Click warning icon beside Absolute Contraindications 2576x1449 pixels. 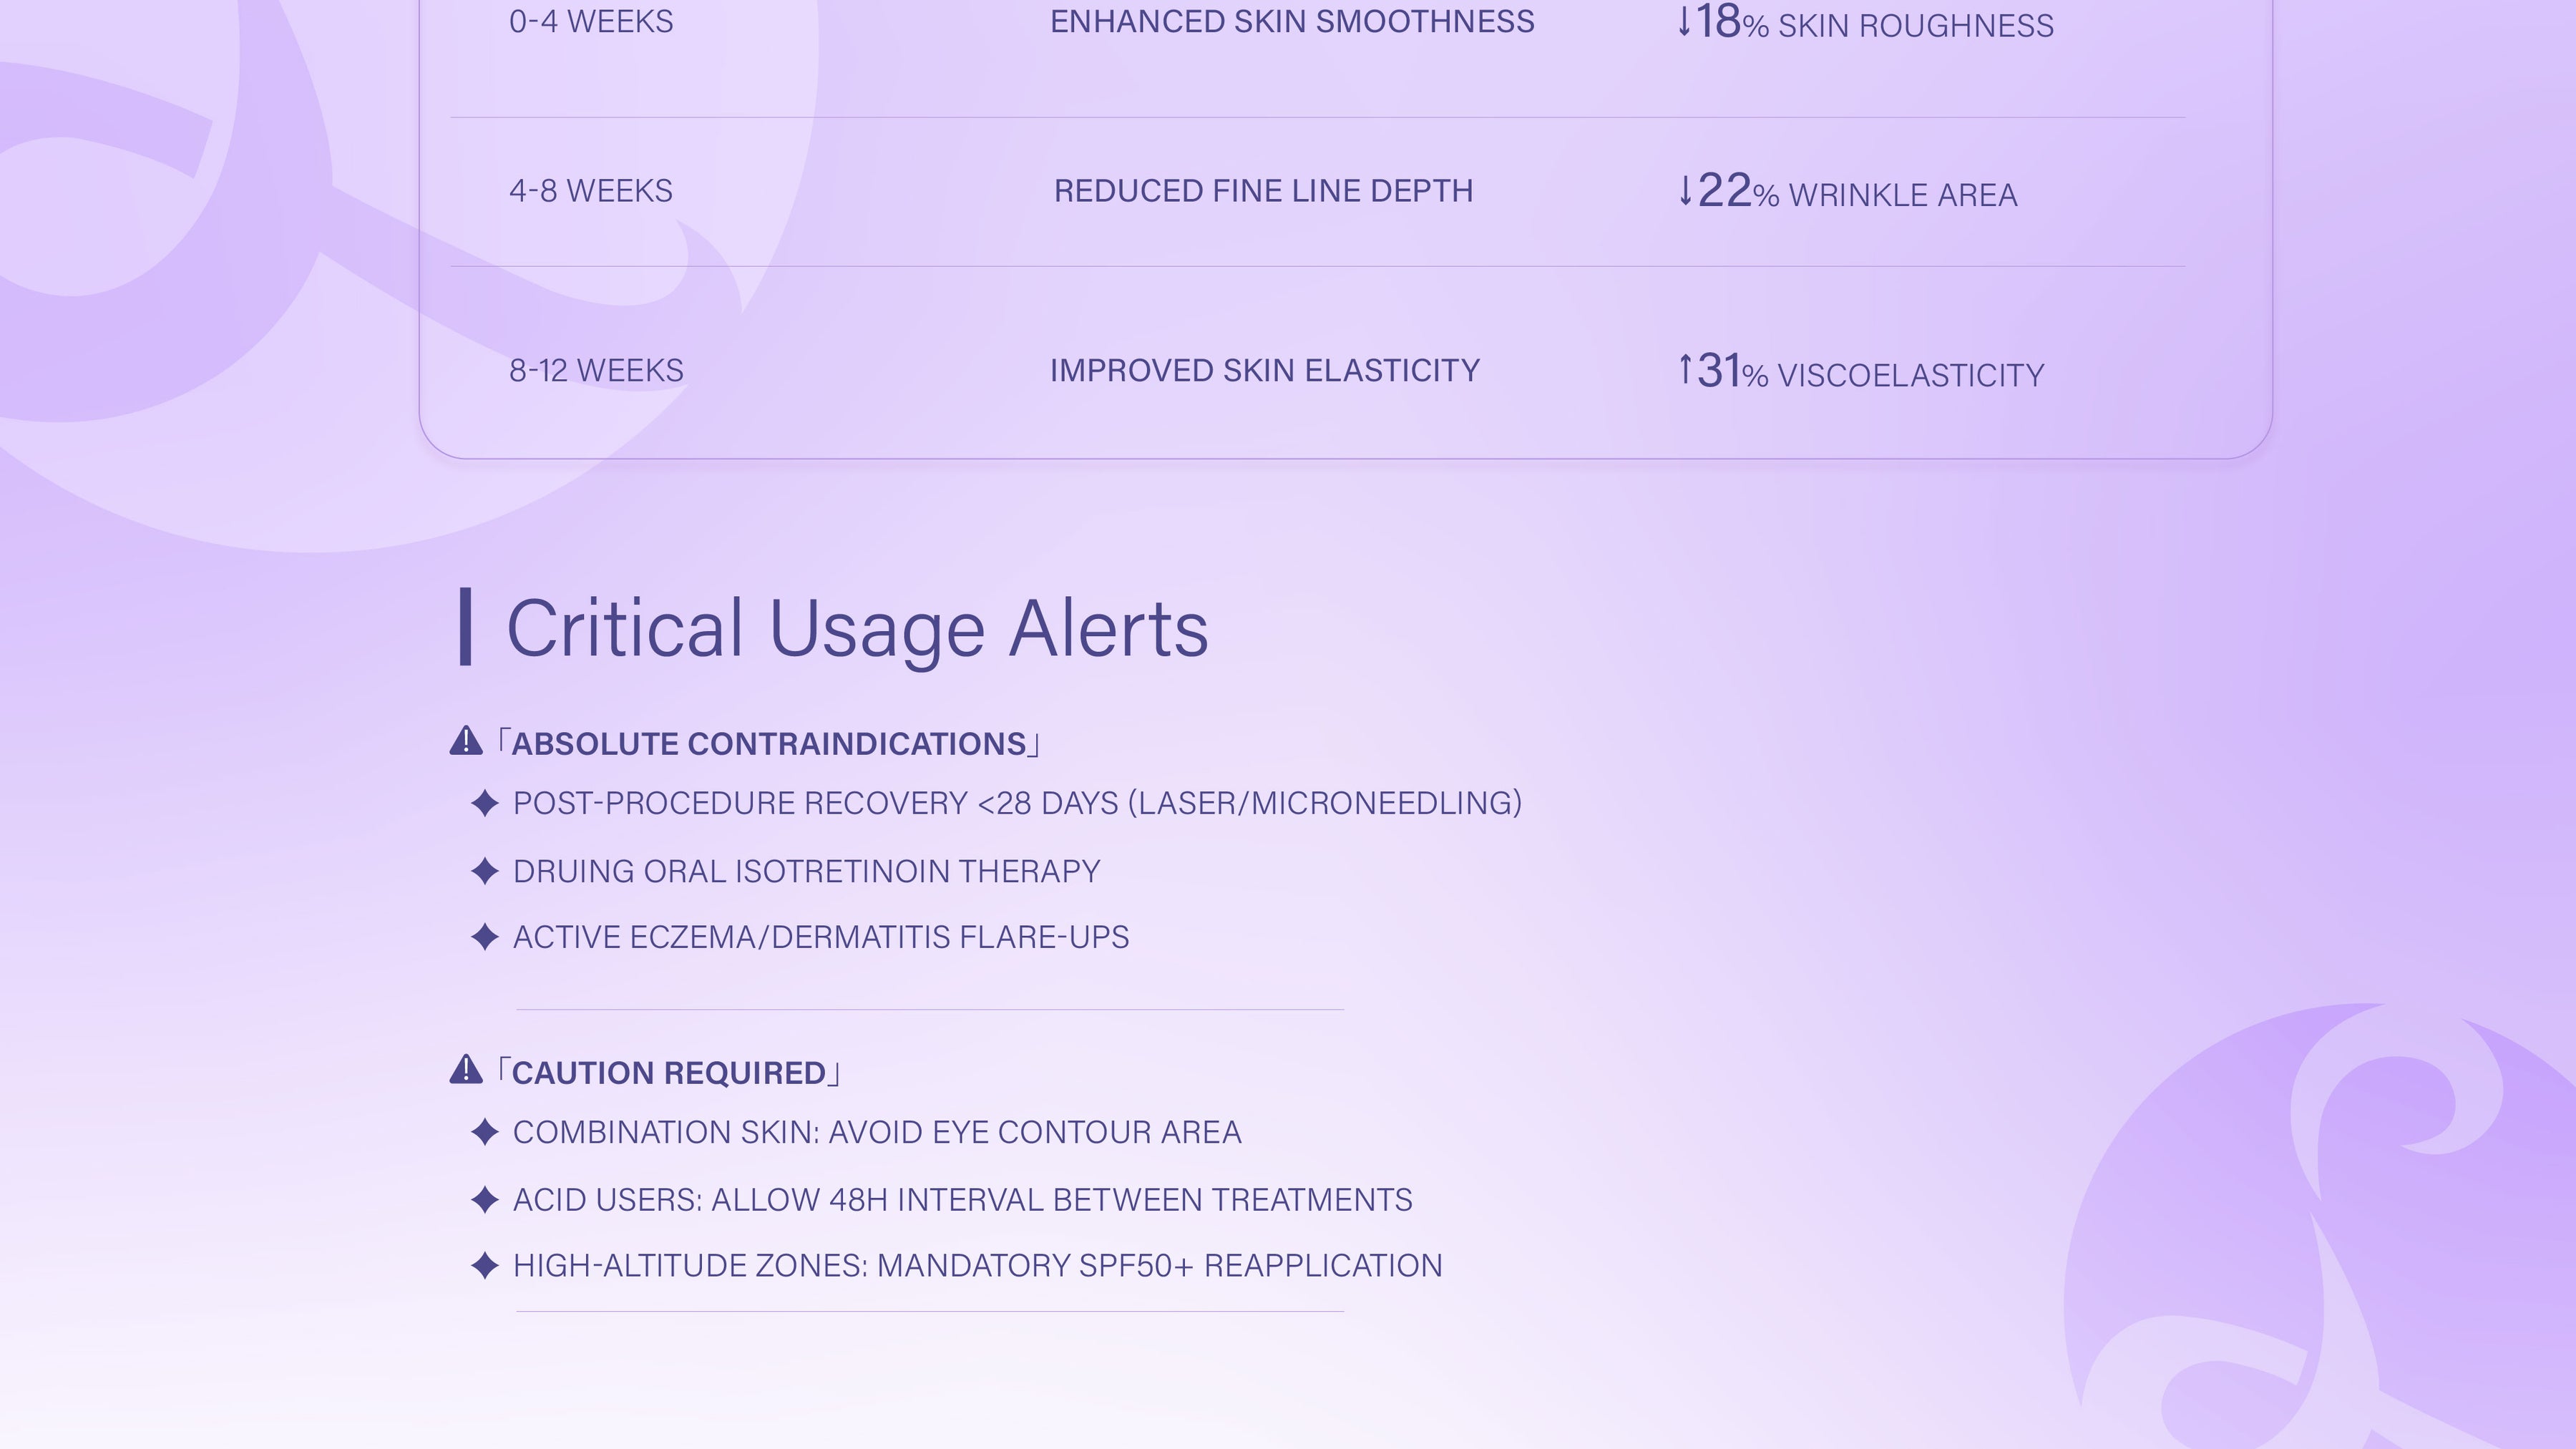[x=466, y=741]
